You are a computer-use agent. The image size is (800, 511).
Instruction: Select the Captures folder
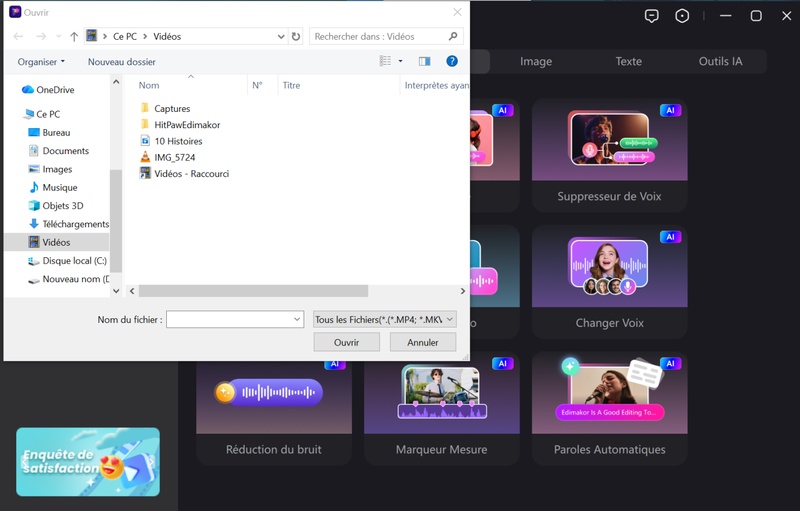pyautogui.click(x=165, y=109)
